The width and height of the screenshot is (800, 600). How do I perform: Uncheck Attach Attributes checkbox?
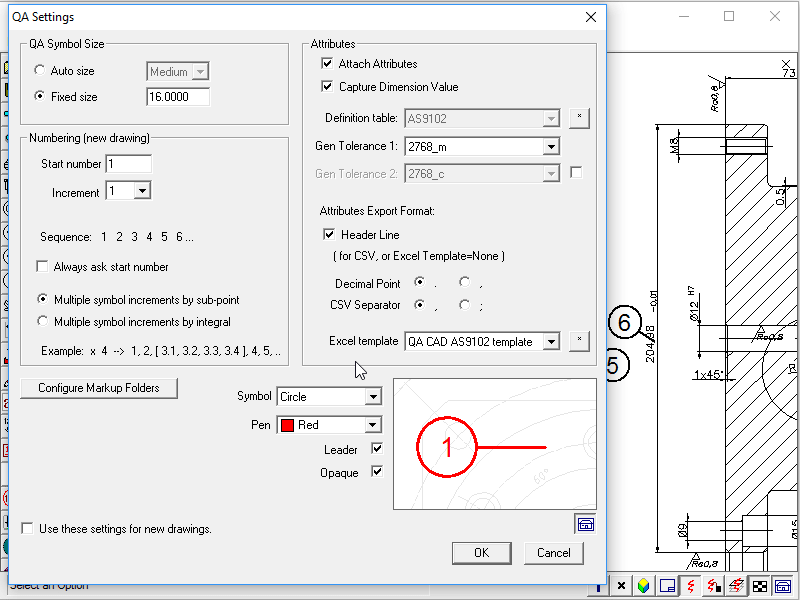coord(327,64)
